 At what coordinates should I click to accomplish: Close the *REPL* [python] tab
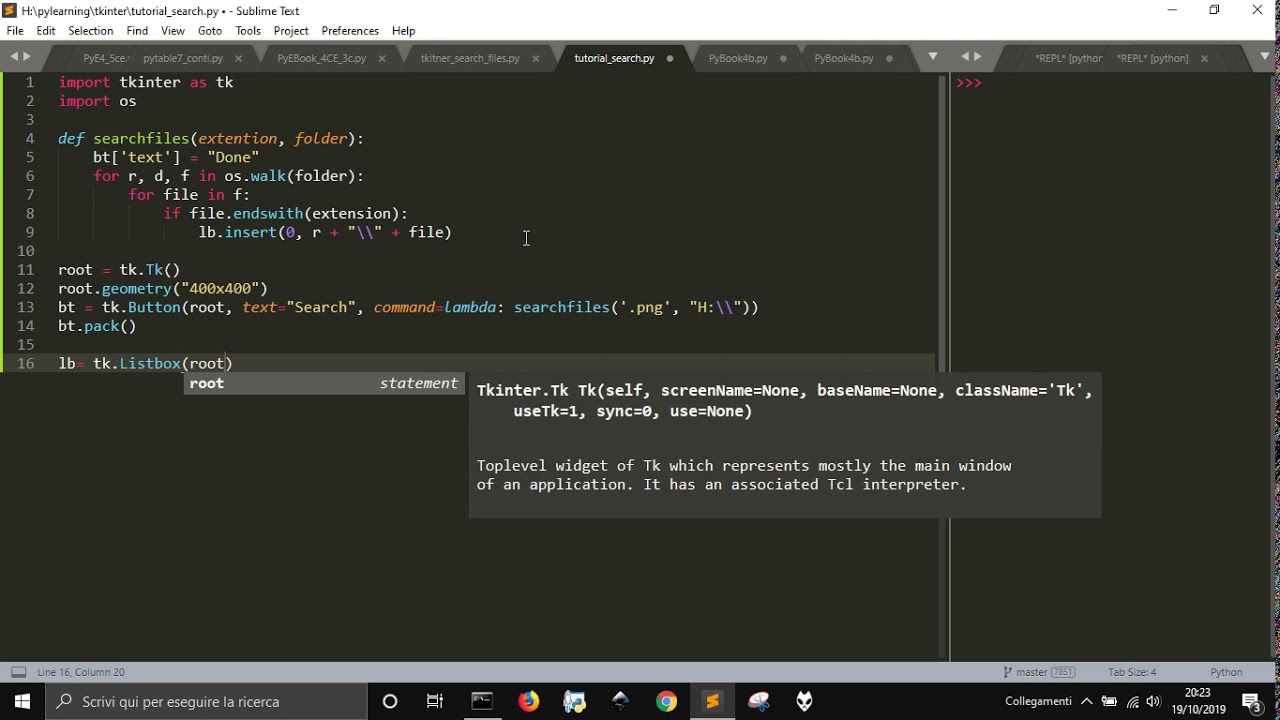pos(1204,58)
